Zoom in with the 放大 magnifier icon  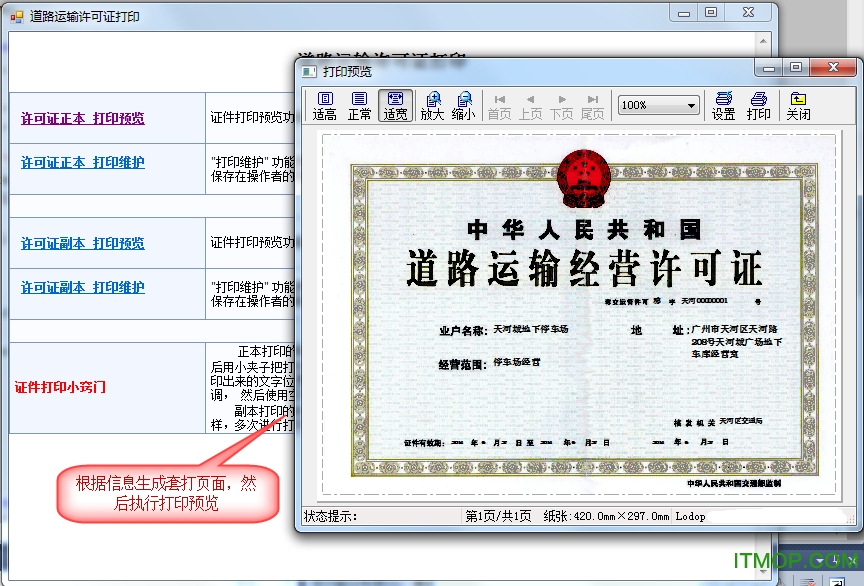coord(432,105)
